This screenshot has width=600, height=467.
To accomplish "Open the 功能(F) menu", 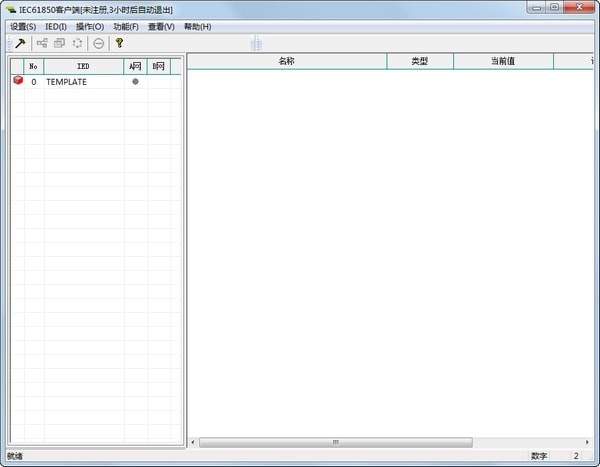I will click(126, 26).
